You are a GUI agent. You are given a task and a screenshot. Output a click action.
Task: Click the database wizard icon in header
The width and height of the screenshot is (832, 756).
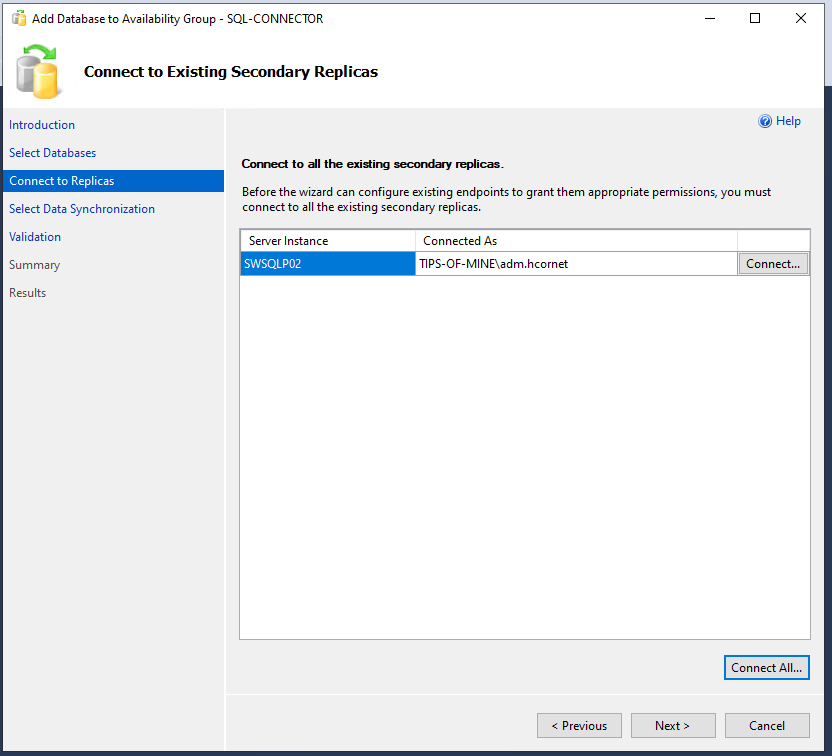(37, 72)
